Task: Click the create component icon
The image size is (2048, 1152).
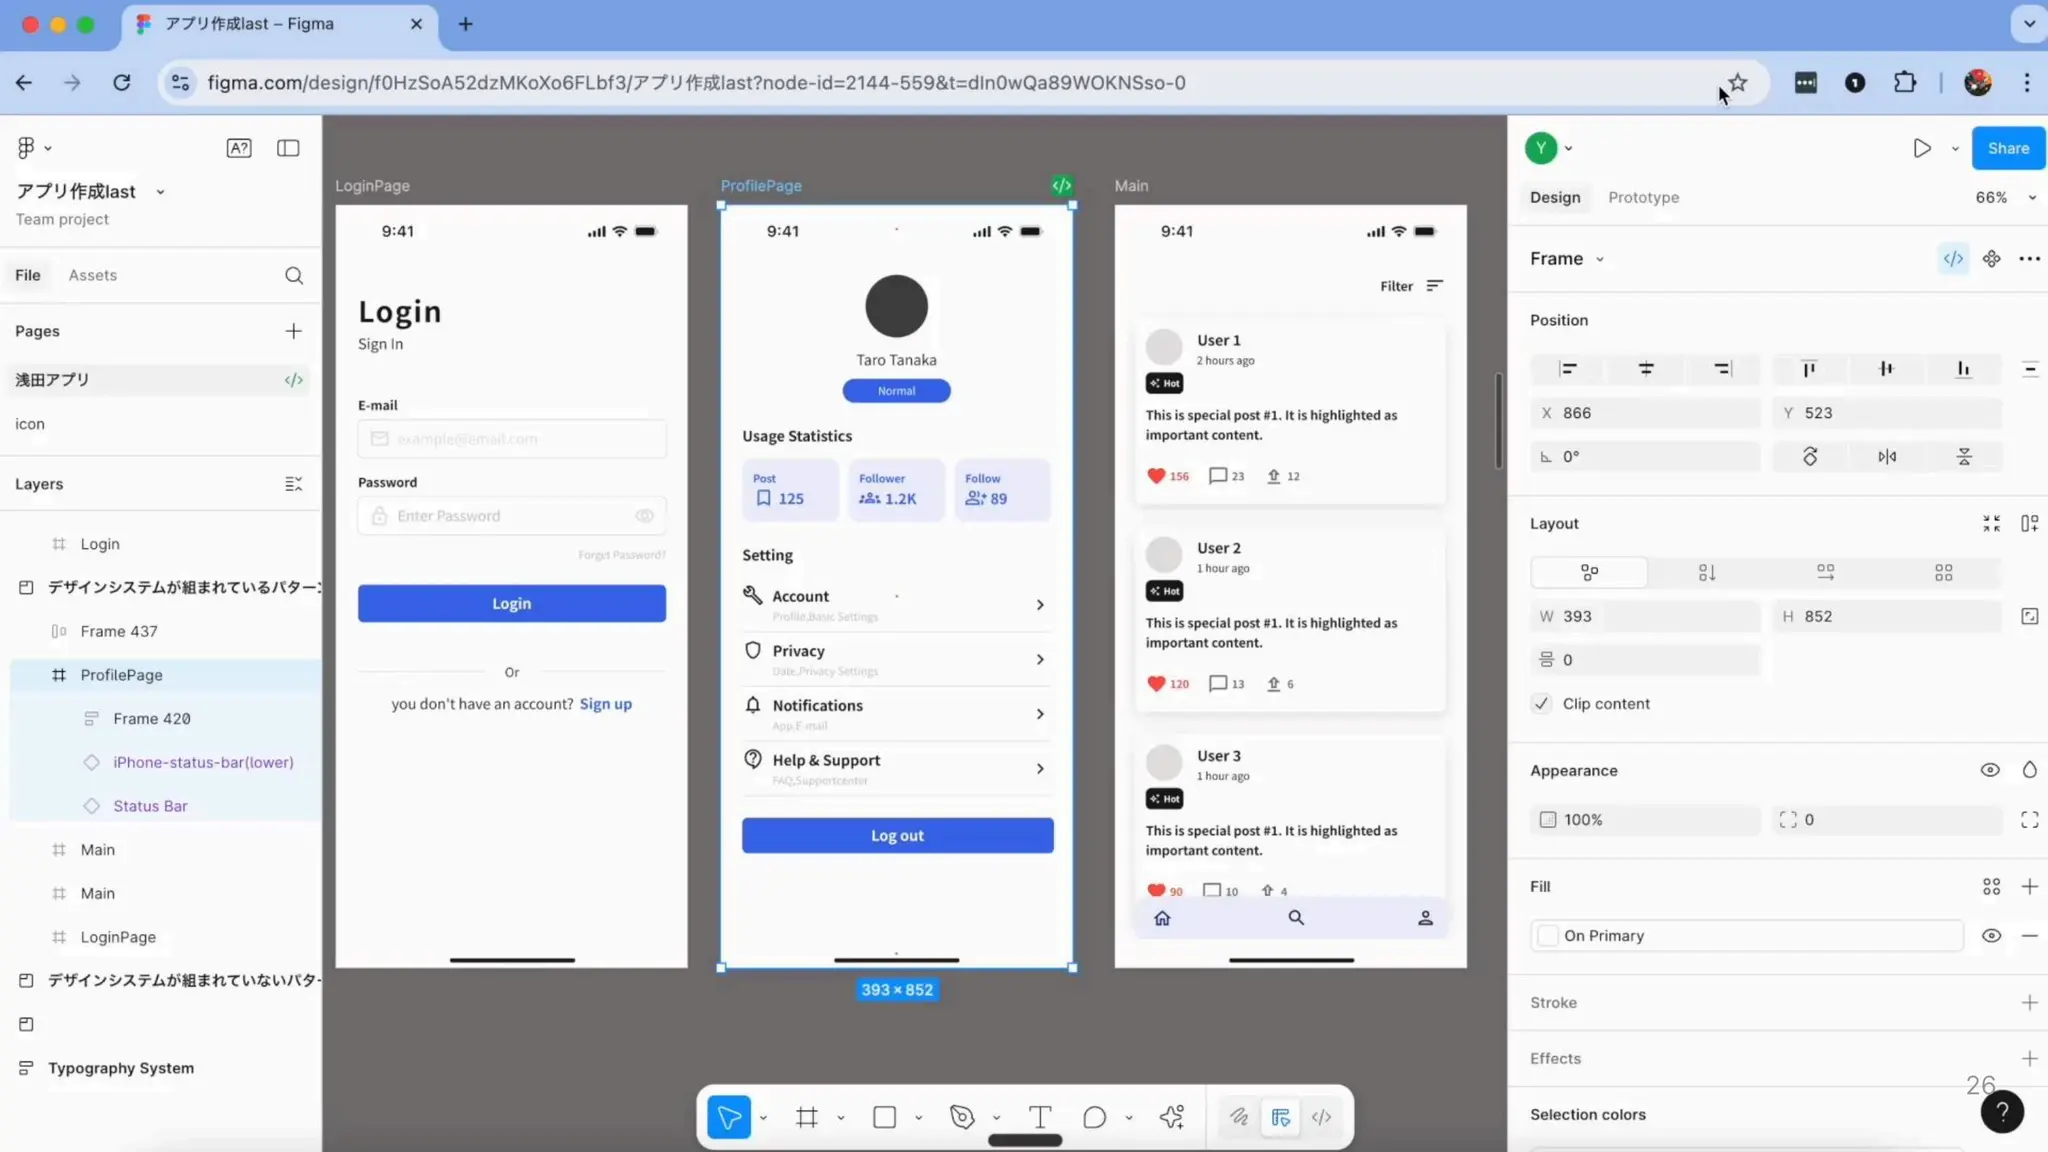Action: [x=1991, y=259]
